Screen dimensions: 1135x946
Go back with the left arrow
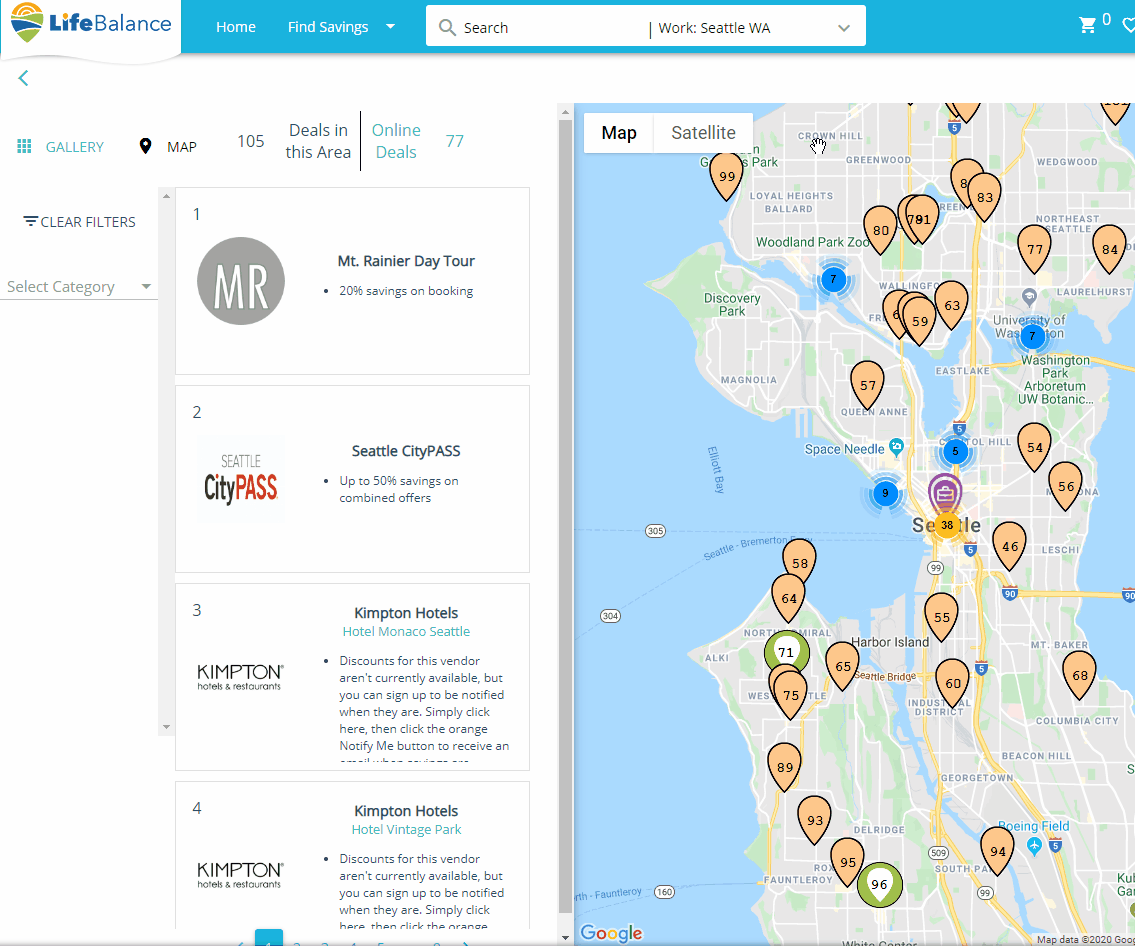[x=23, y=78]
